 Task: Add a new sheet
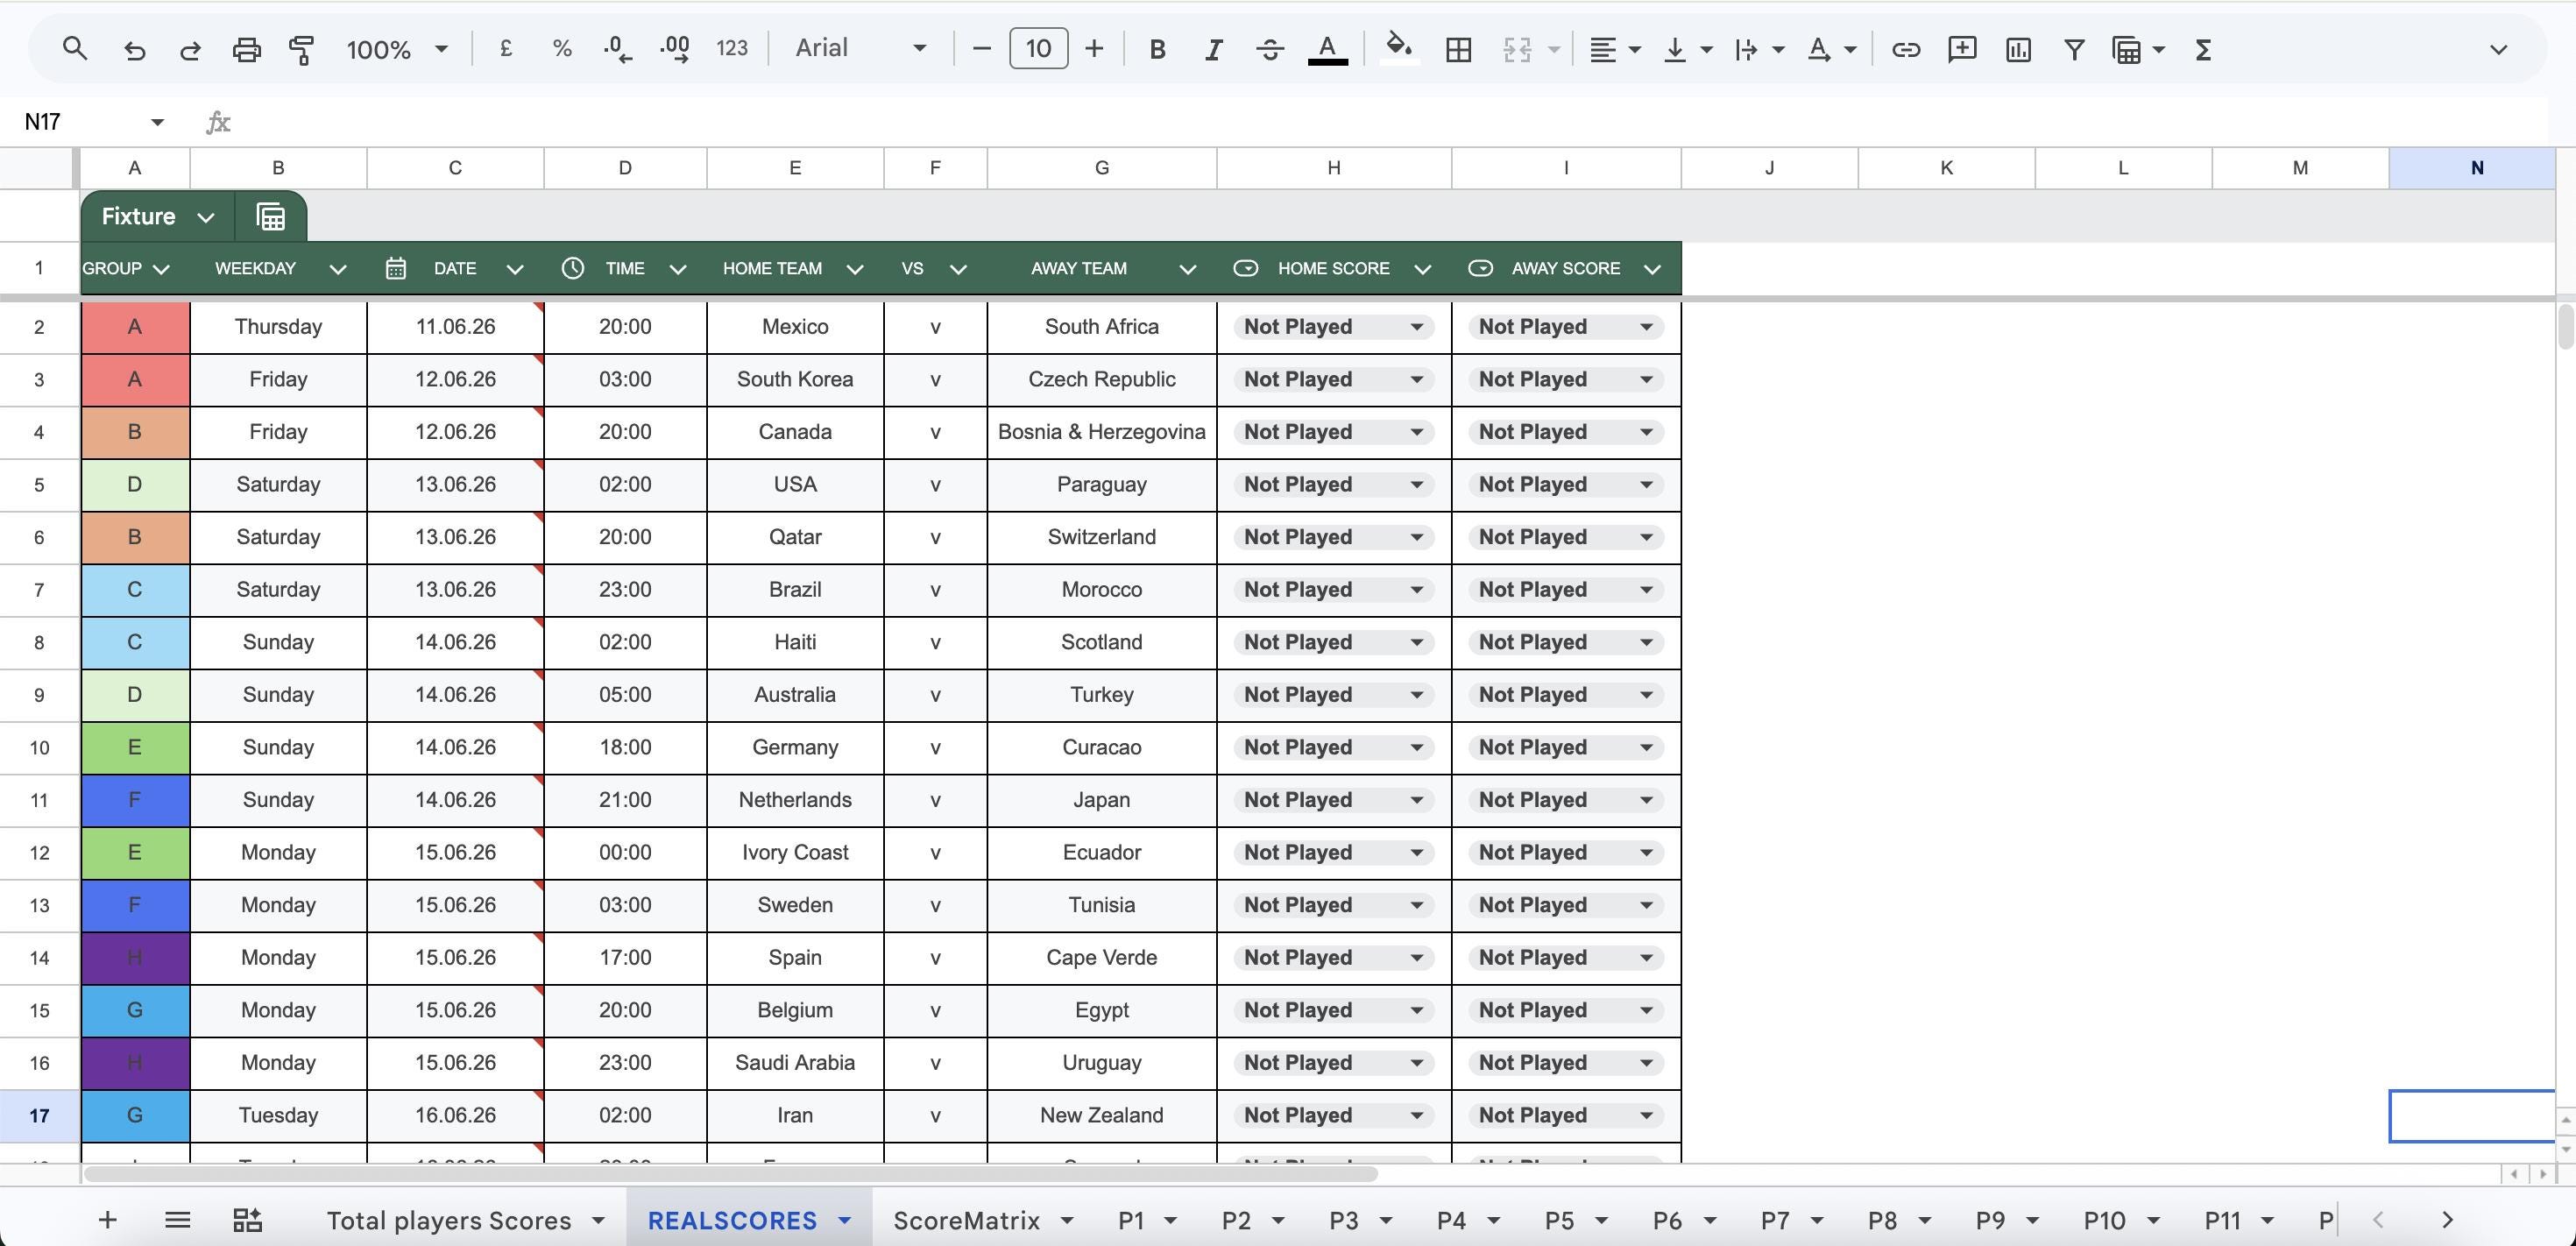click(107, 1220)
